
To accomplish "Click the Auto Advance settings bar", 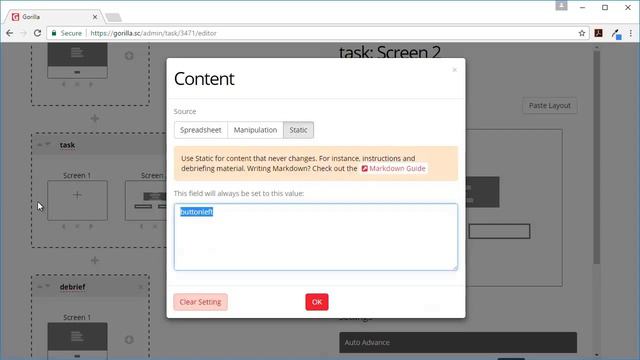I will (458, 342).
